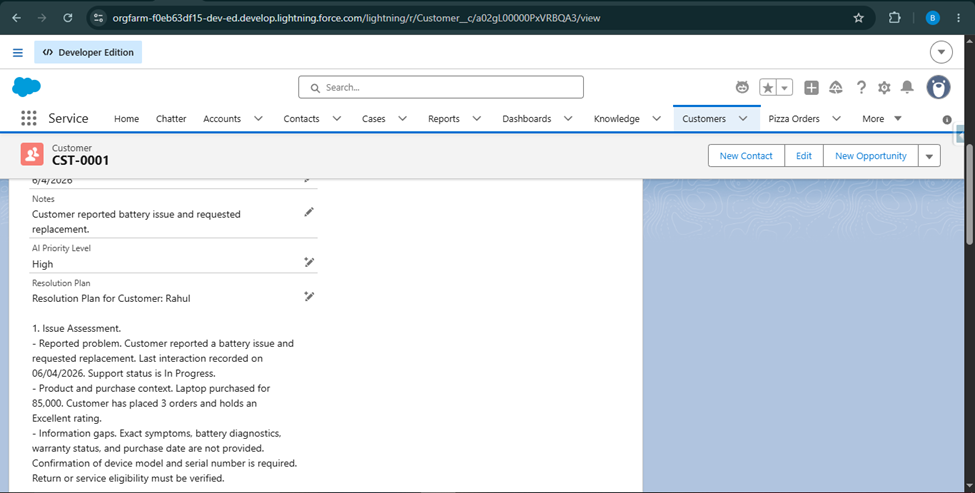Image resolution: width=975 pixels, height=493 pixels.
Task: Click the Edit record button
Action: (x=804, y=156)
